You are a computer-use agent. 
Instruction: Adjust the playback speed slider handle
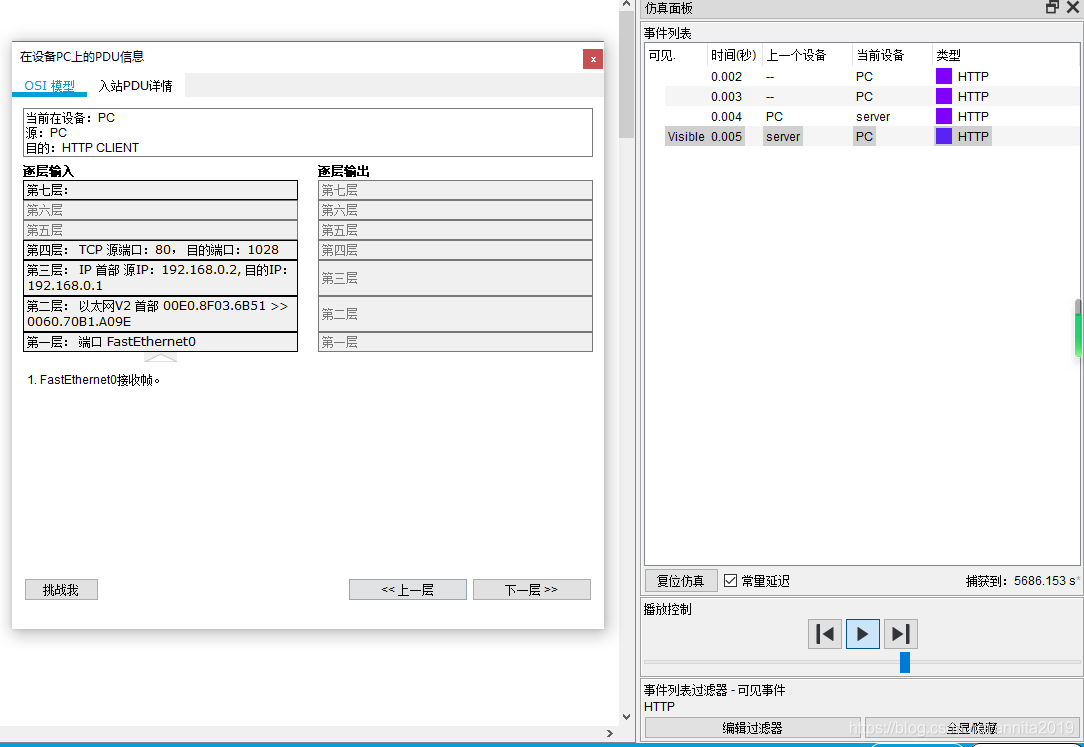[x=904, y=662]
